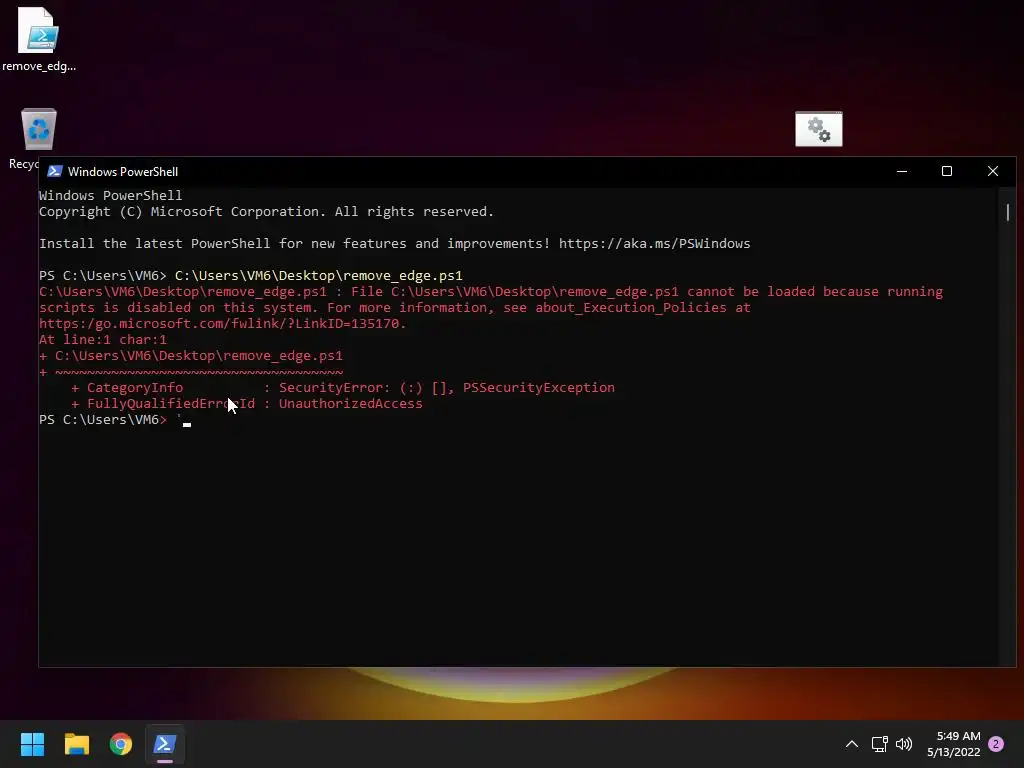Open the Recycle Bin desktop icon
This screenshot has width=1024, height=768.
(38, 129)
